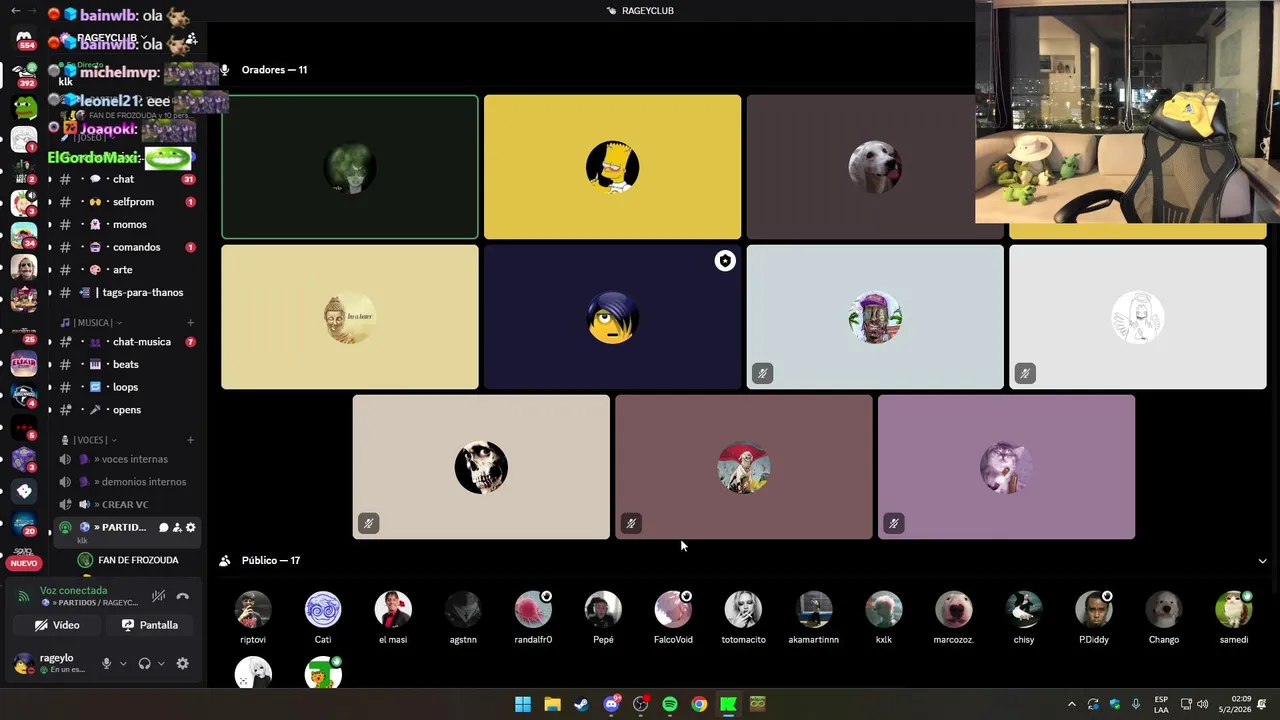Select the Bart Simpson speaker tile
Viewport: 1280px width, 720px height.
pos(612,167)
